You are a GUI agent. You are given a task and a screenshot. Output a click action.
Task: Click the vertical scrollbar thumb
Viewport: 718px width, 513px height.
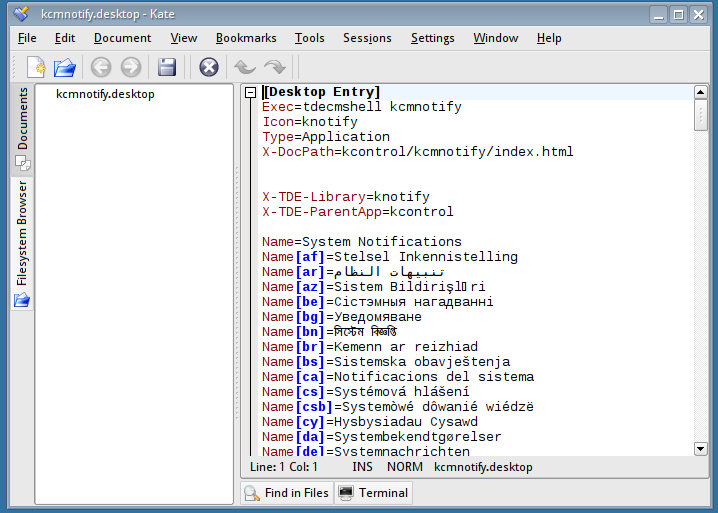[x=701, y=115]
